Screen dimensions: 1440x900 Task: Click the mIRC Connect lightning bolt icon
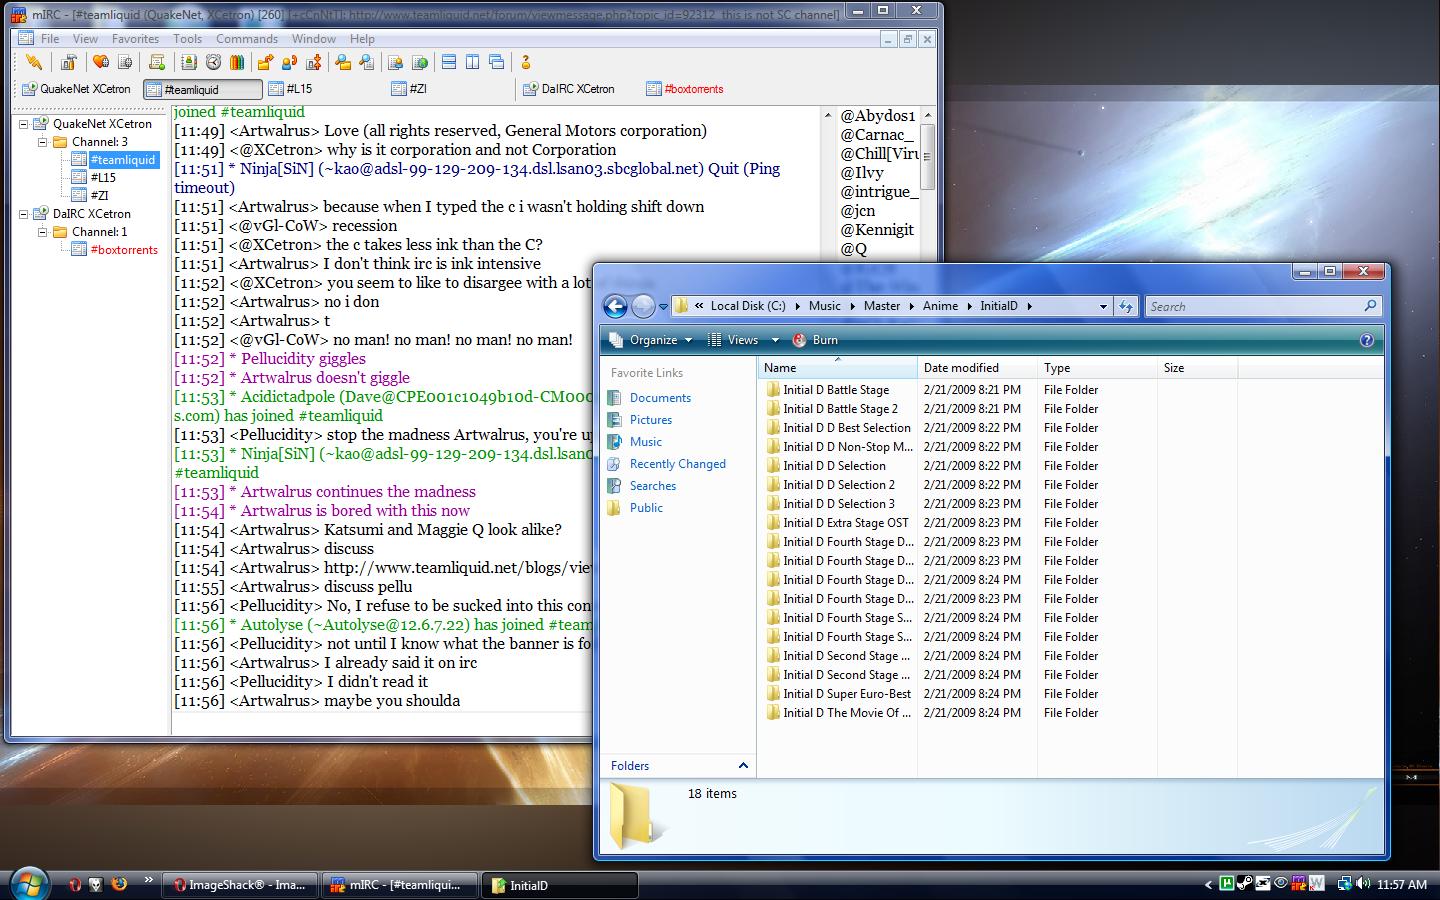click(33, 63)
